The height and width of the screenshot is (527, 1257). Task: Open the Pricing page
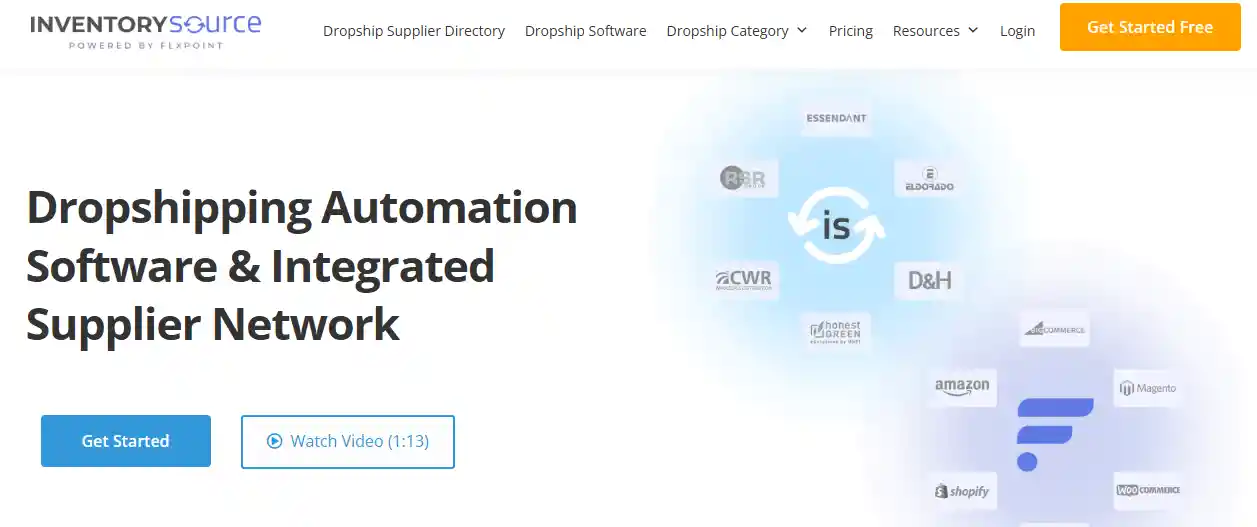(851, 31)
